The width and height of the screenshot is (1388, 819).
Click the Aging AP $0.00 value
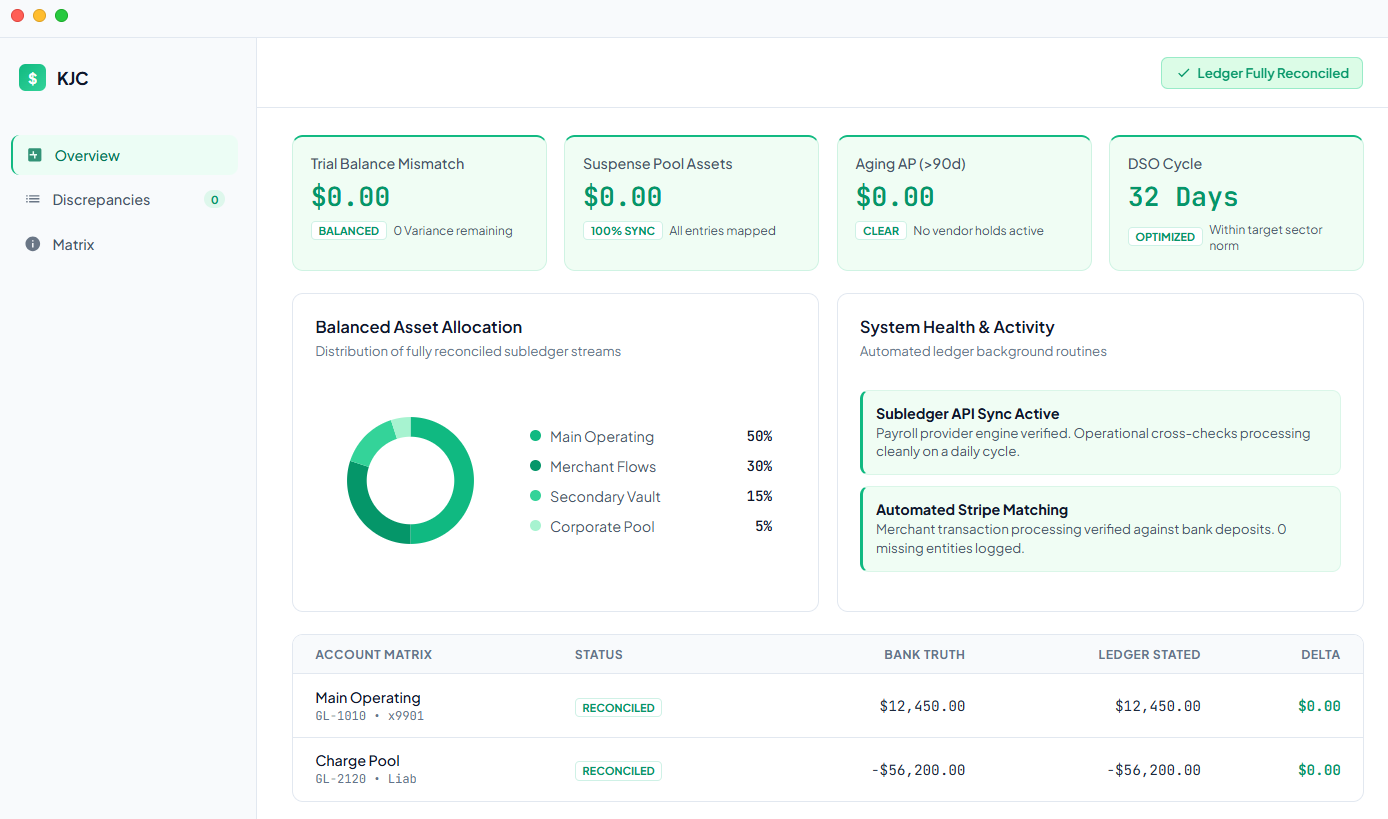pos(895,197)
